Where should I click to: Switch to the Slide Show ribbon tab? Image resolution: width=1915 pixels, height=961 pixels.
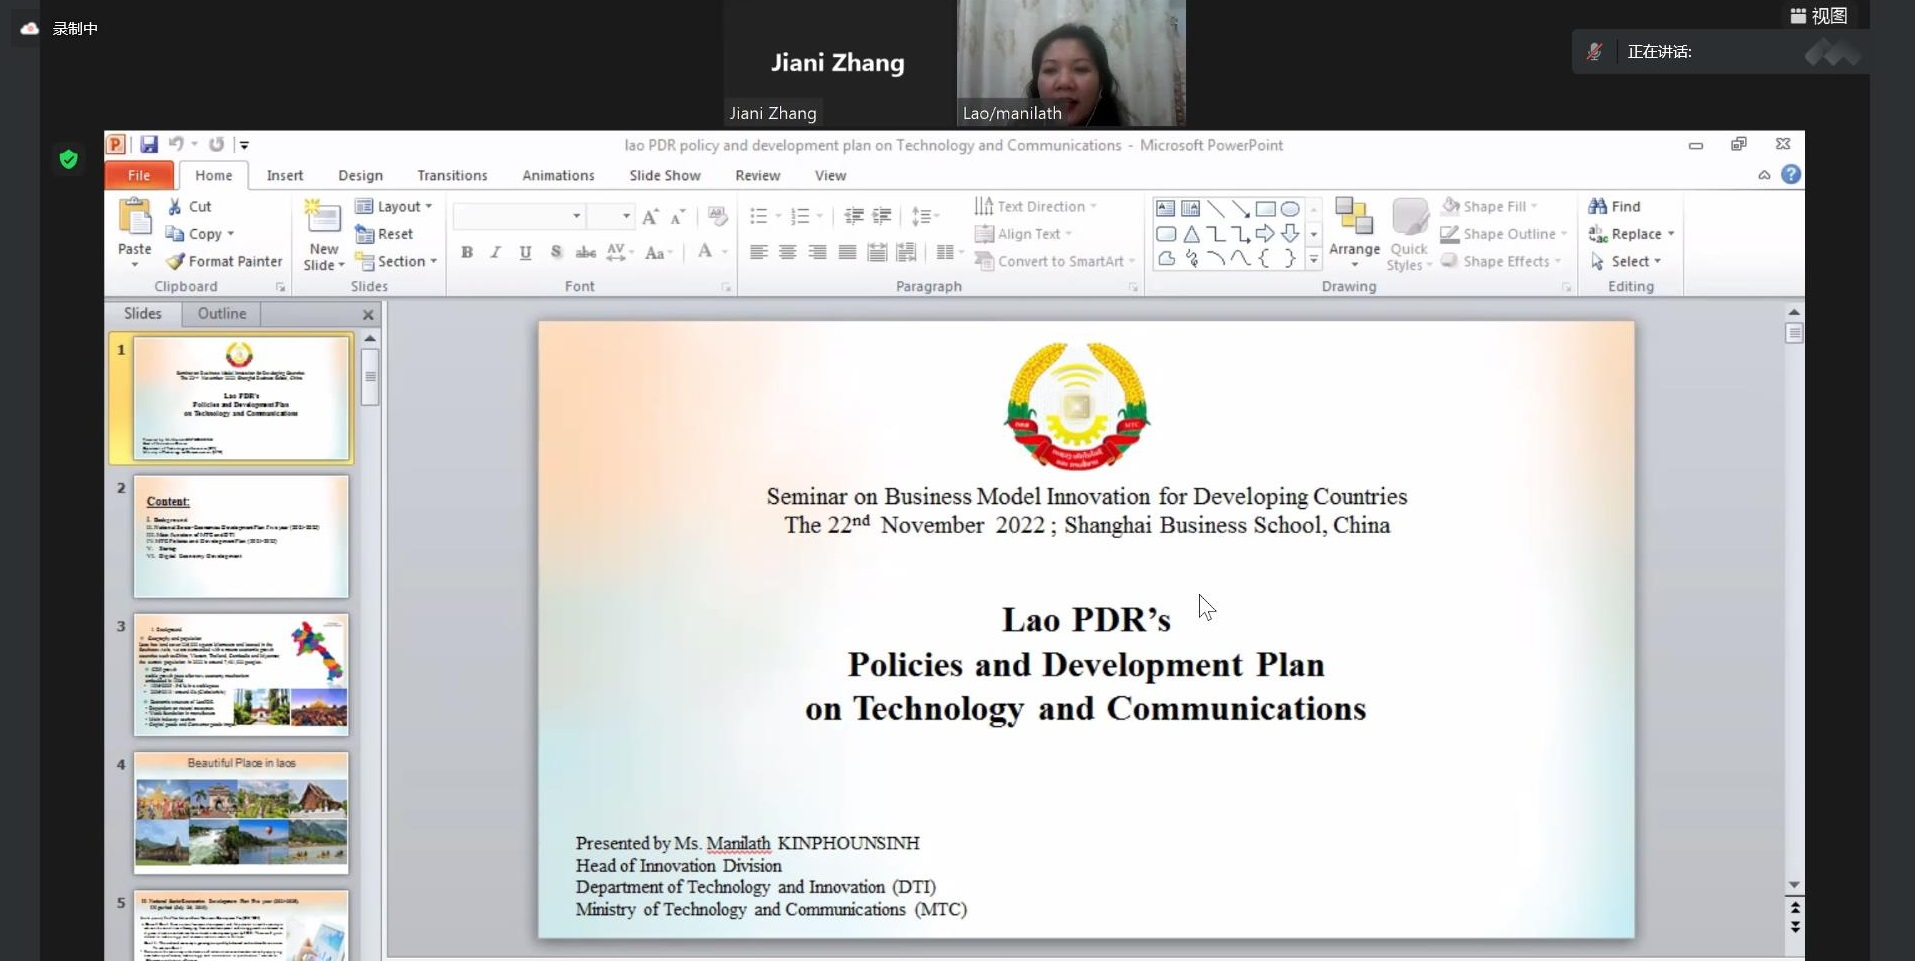[x=665, y=175]
